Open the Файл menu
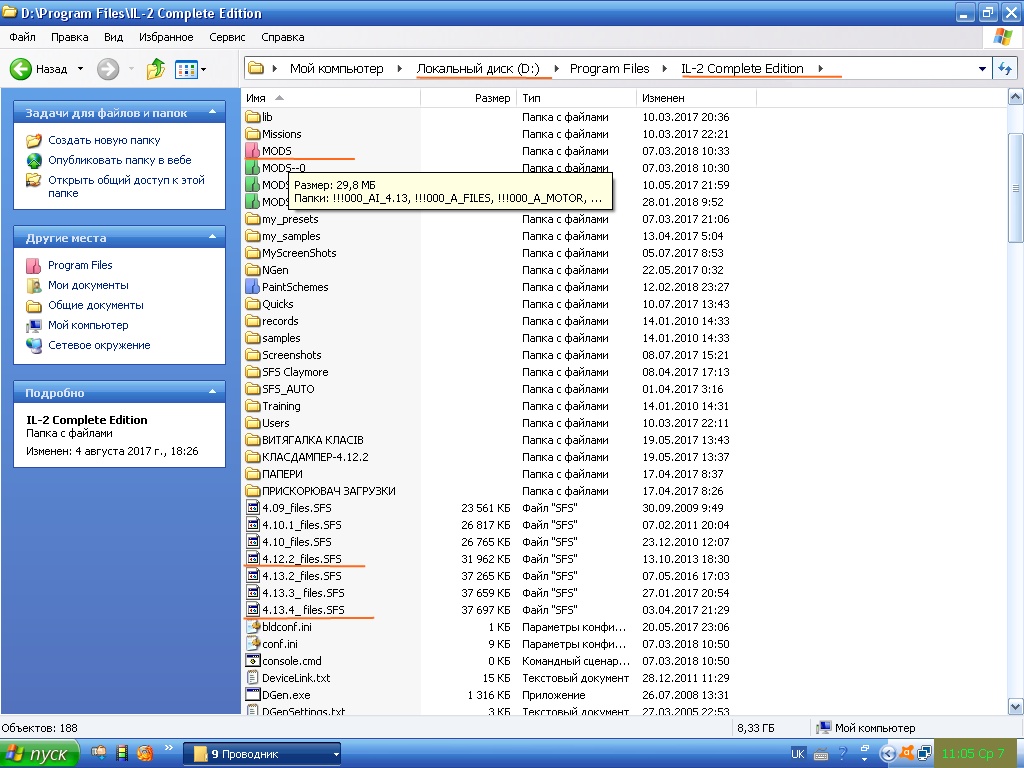The image size is (1024, 768). point(22,37)
